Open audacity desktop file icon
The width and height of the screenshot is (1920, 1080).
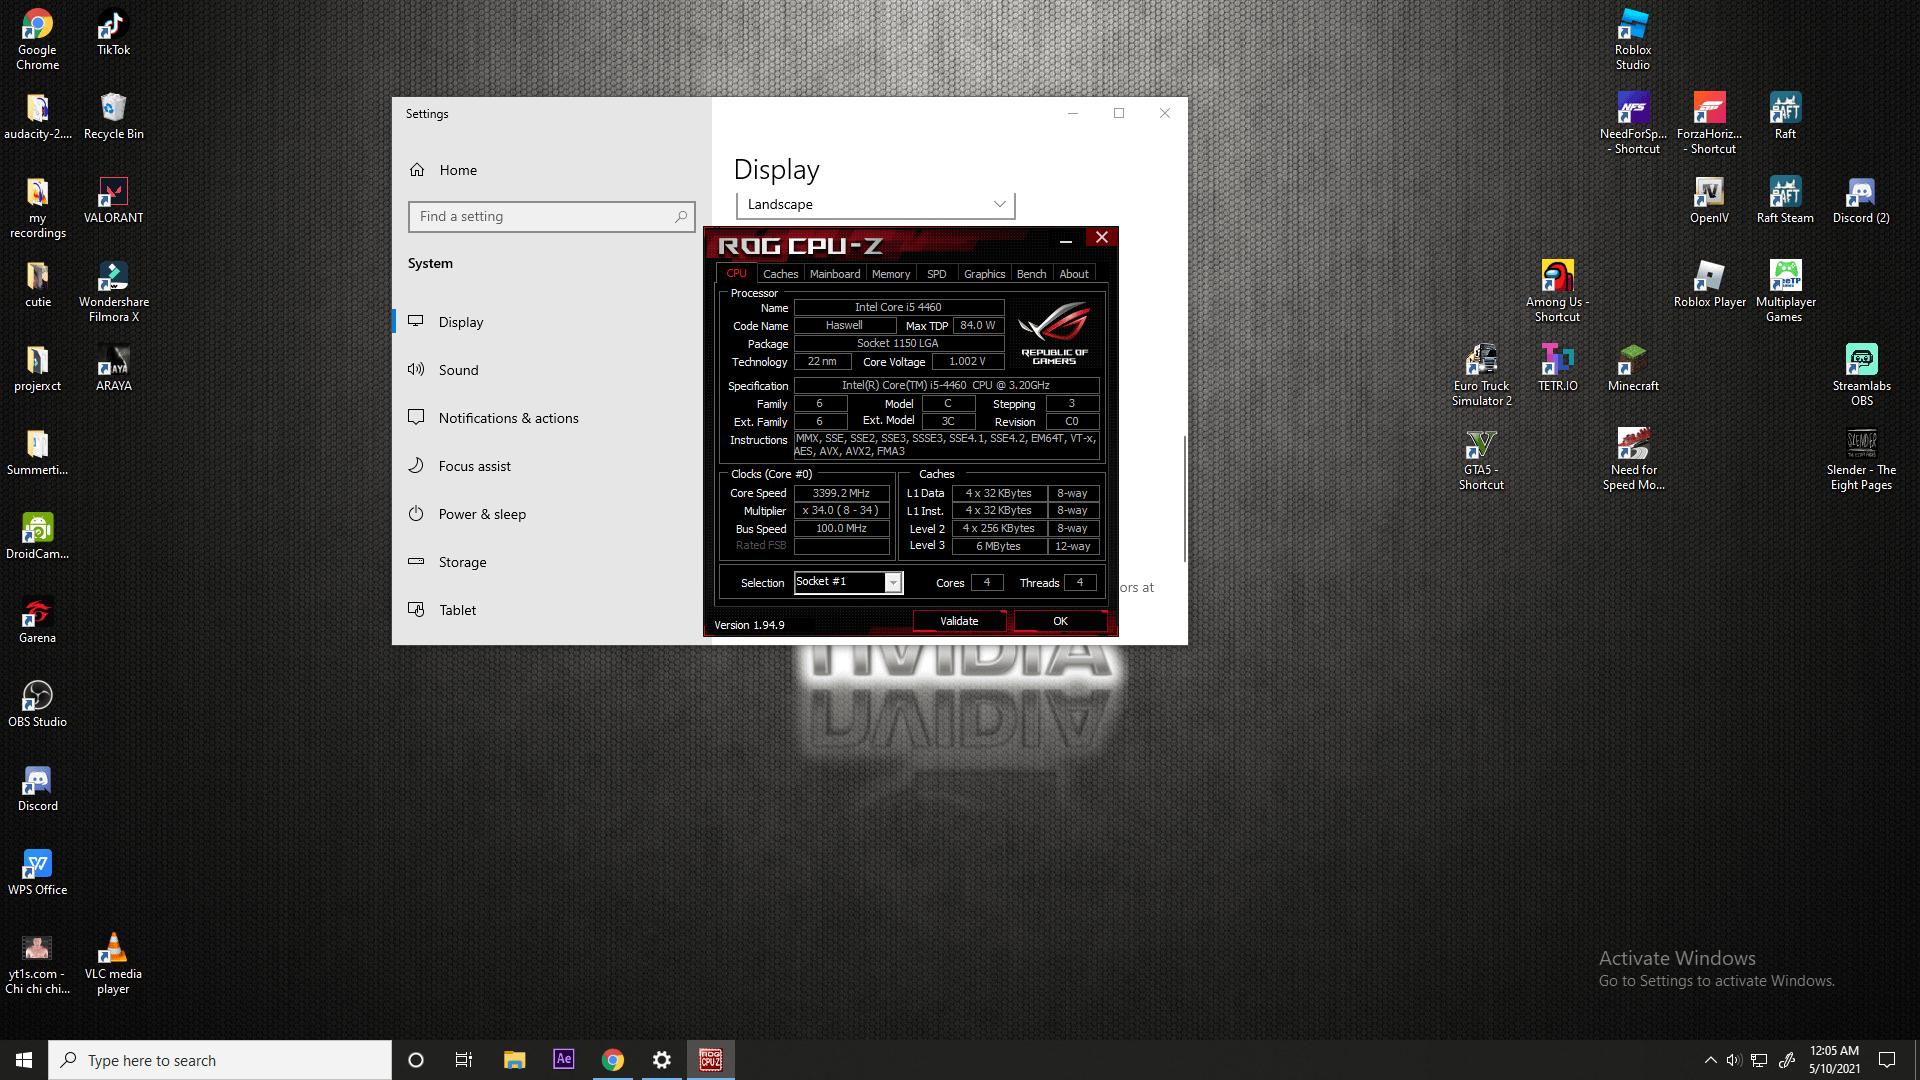tap(37, 117)
